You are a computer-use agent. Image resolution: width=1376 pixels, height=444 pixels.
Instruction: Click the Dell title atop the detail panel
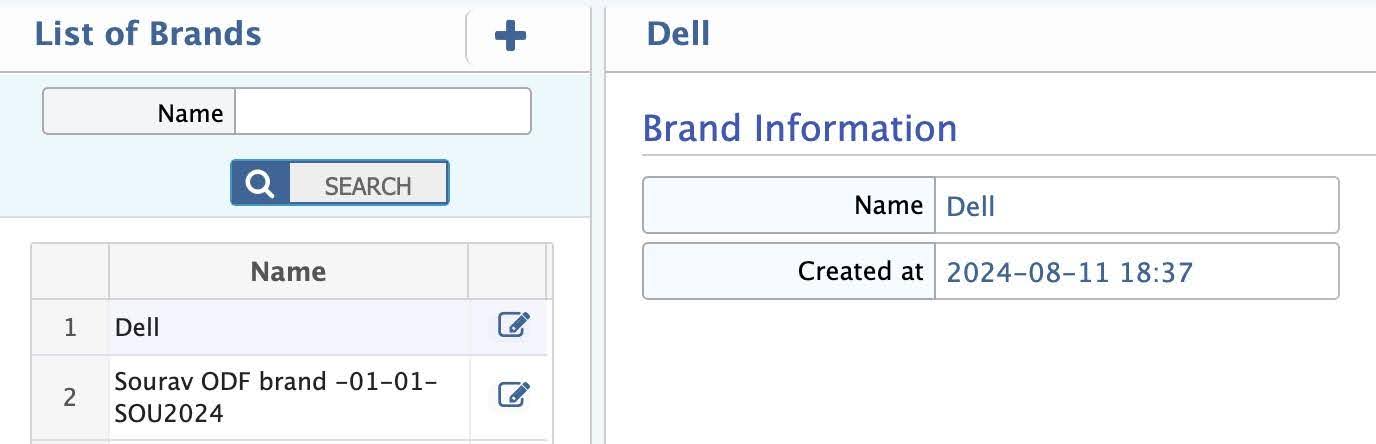click(678, 34)
